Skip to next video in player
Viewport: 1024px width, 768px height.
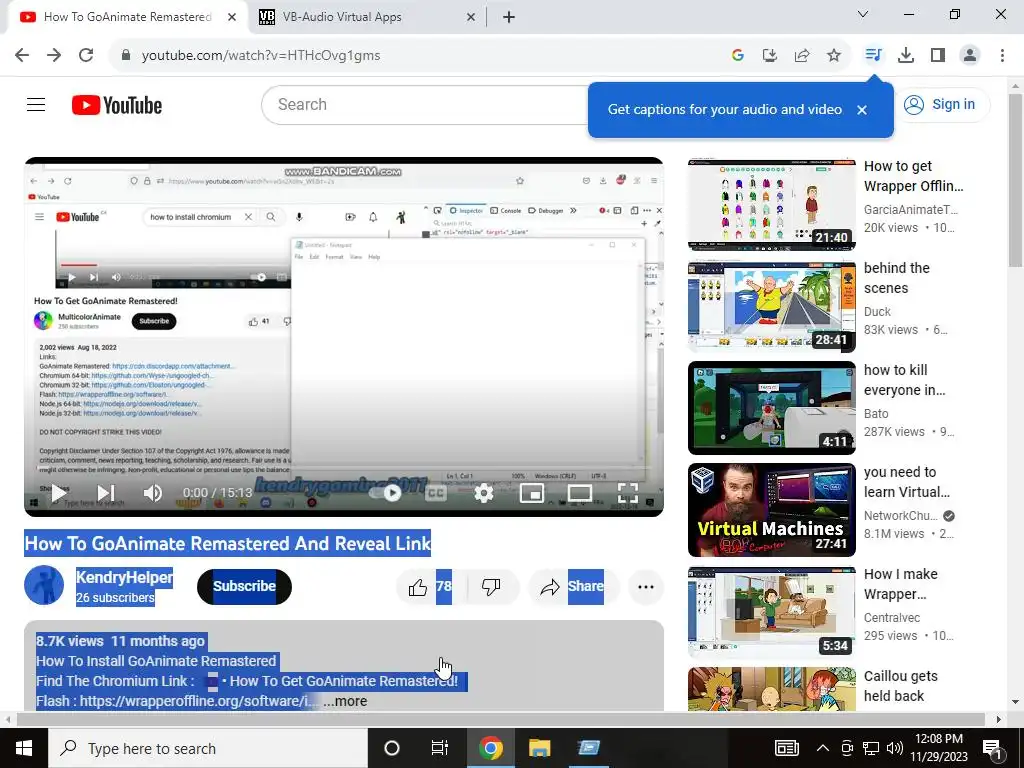pyautogui.click(x=106, y=493)
